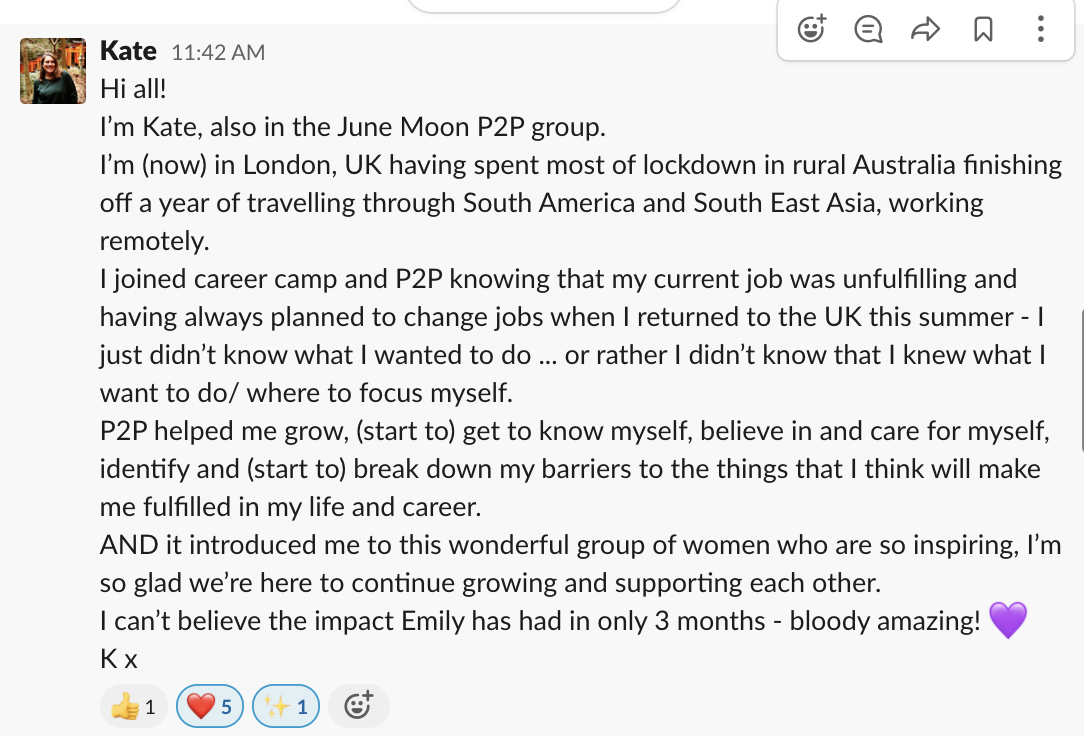This screenshot has width=1084, height=736.
Task: Remove your red heart reaction
Action: pyautogui.click(x=209, y=707)
